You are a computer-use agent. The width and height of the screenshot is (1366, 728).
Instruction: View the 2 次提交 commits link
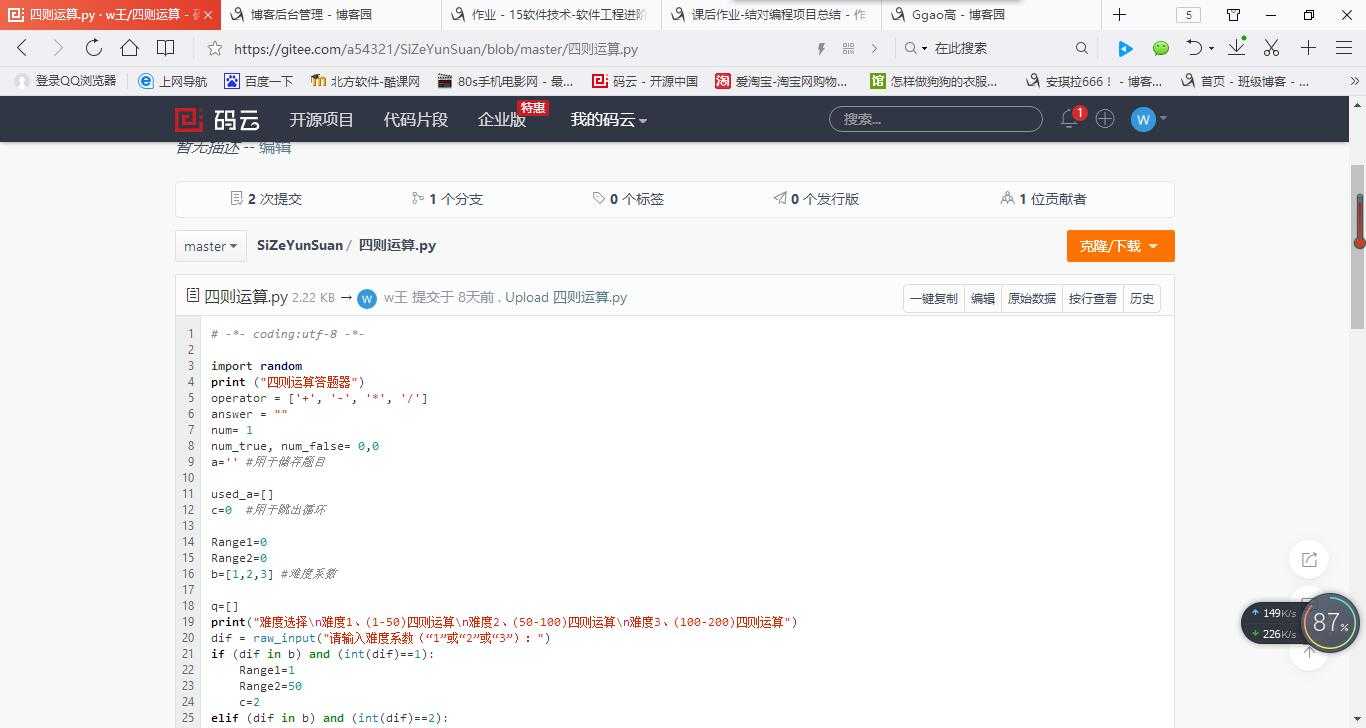(x=266, y=199)
